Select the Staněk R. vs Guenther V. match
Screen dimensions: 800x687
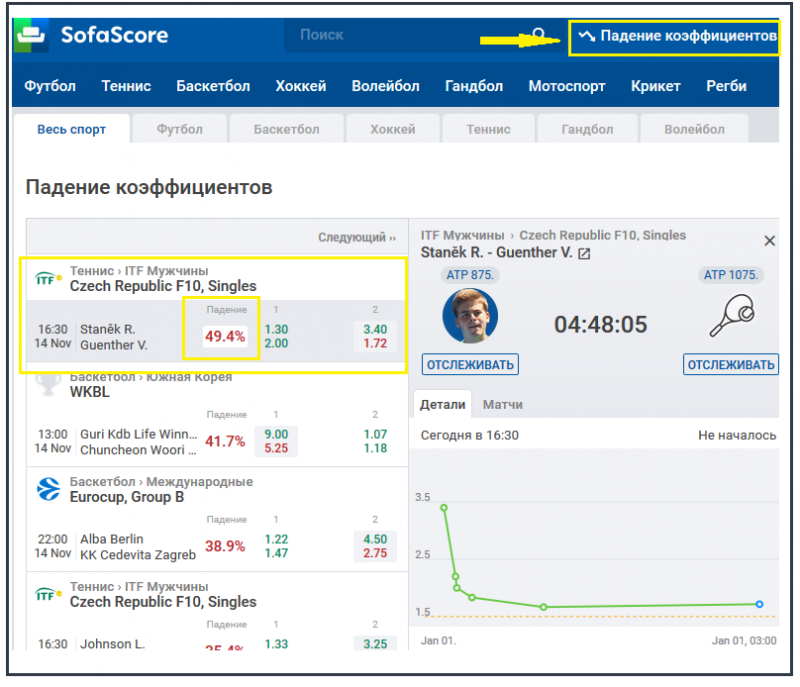(x=216, y=332)
